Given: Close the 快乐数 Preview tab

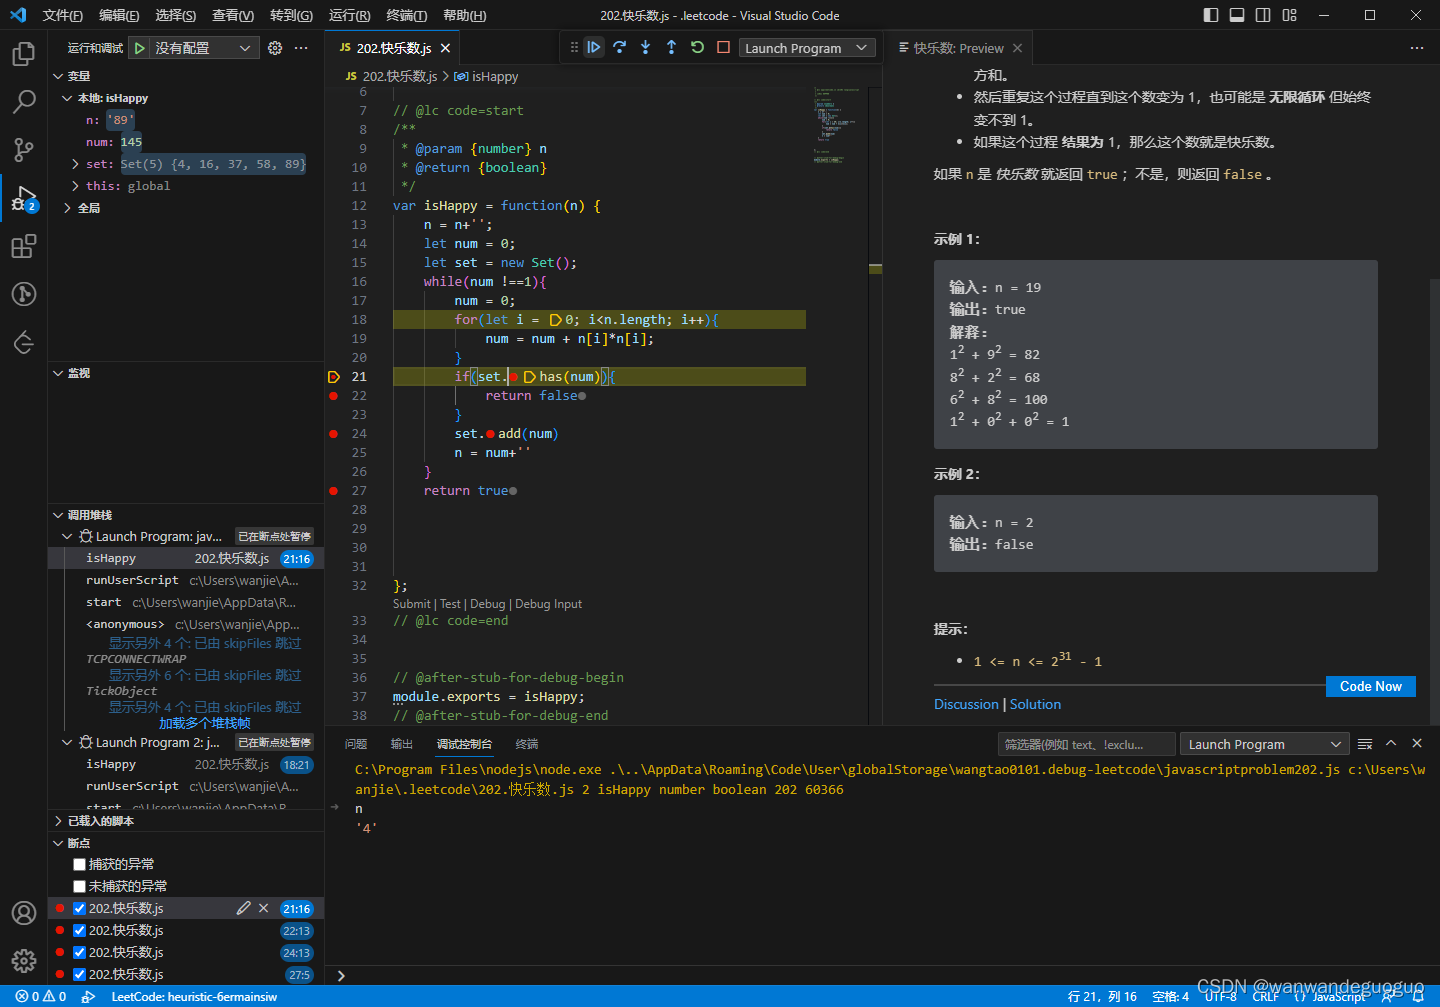Looking at the screenshot, I should coord(1017,48).
